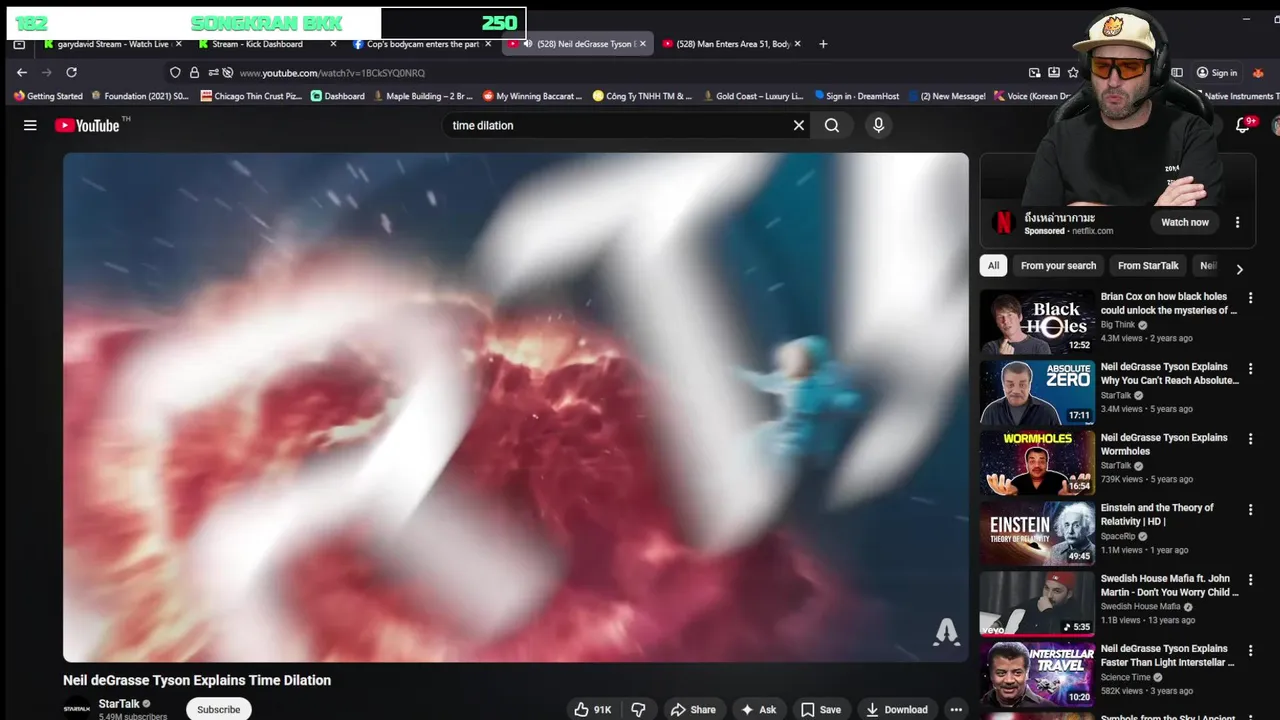Viewport: 1280px width, 720px height.
Task: Select From your search chip
Action: [1058, 265]
